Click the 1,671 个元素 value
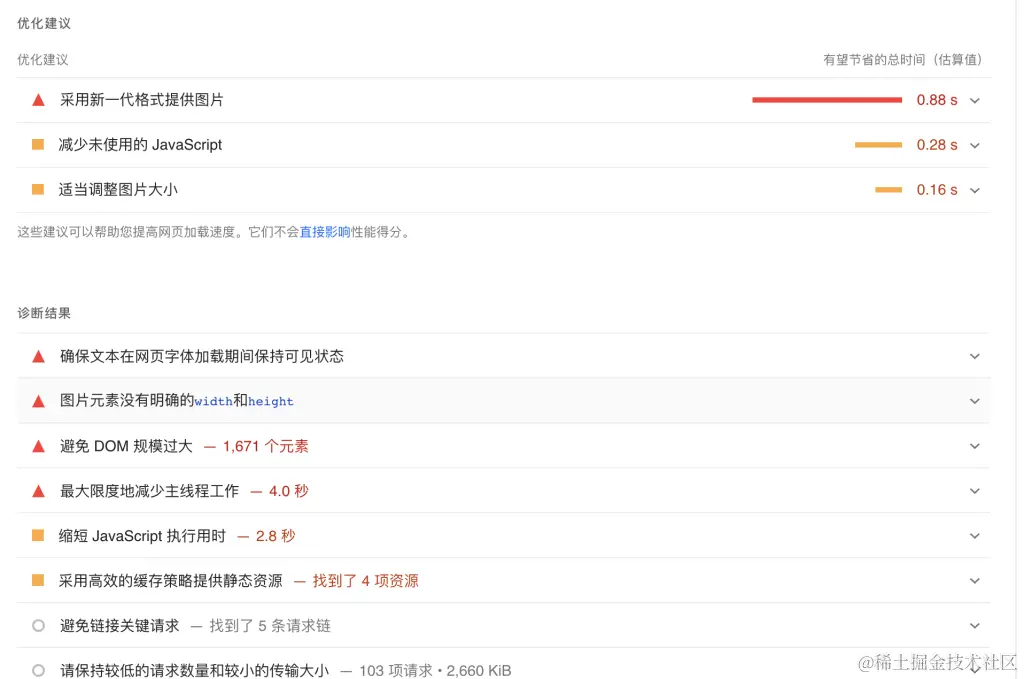The image size is (1024, 679). (266, 447)
